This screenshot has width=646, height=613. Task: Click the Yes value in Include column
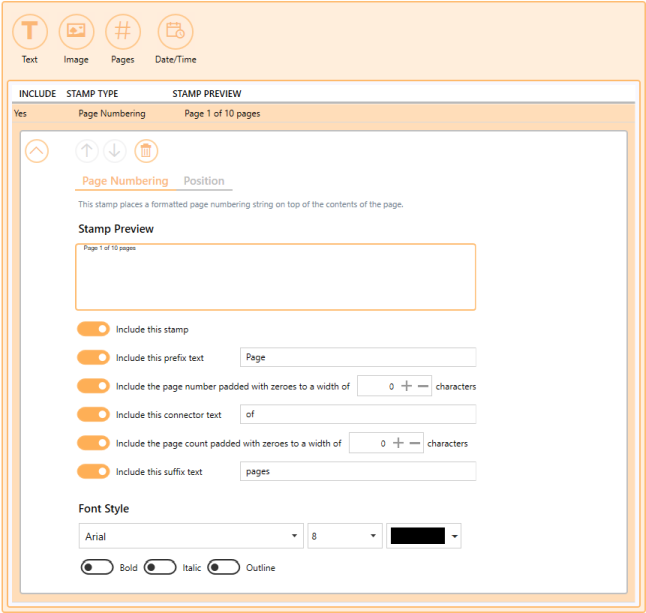(x=20, y=113)
